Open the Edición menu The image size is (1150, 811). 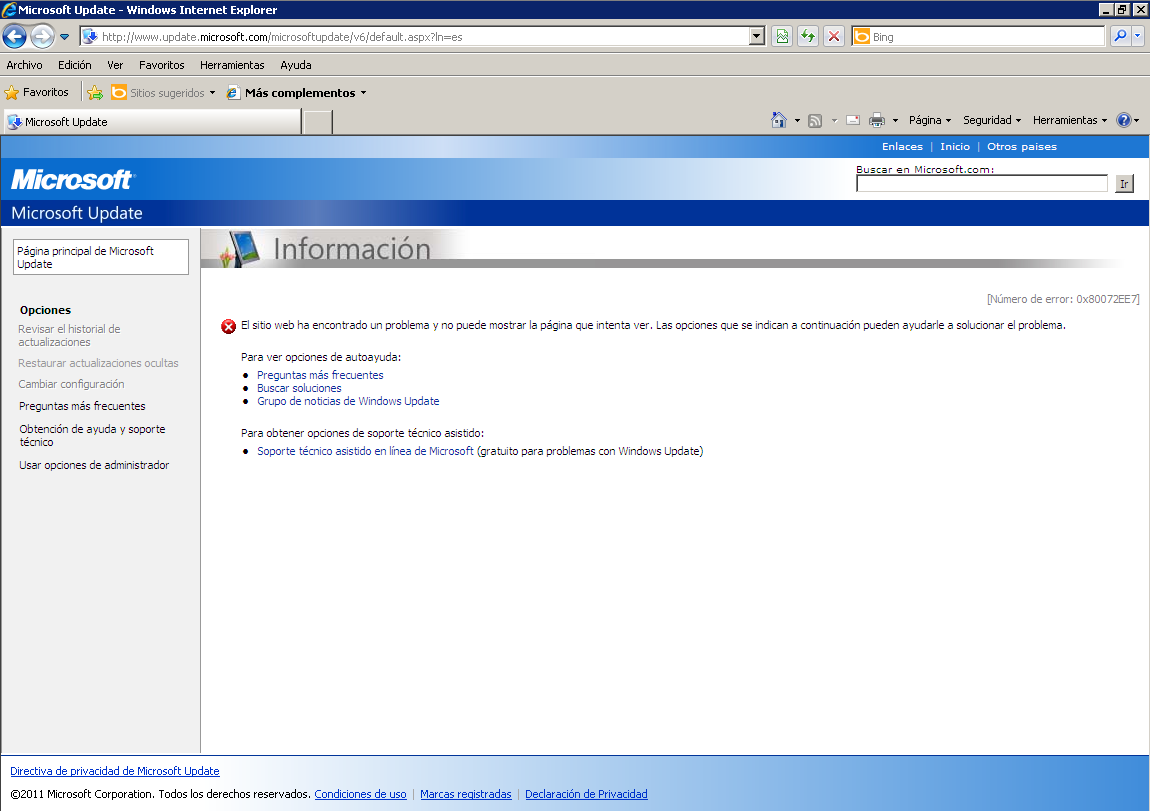(75, 65)
